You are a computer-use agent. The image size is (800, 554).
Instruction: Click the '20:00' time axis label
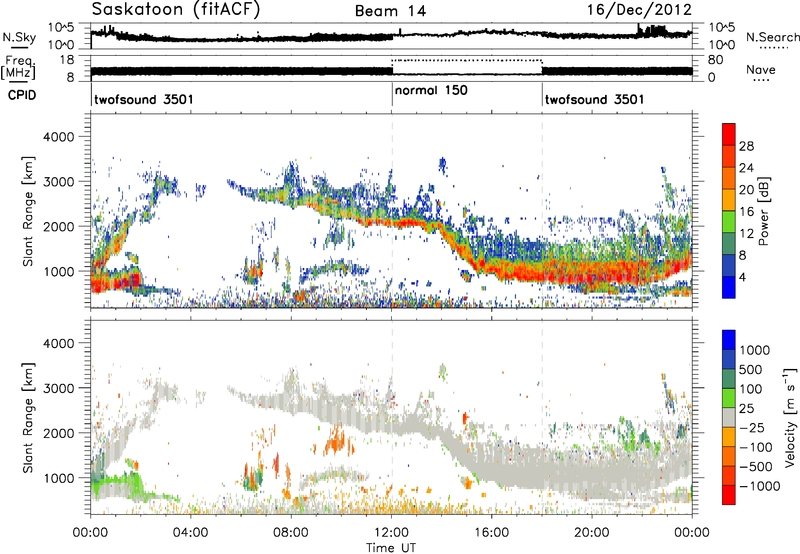[592, 533]
